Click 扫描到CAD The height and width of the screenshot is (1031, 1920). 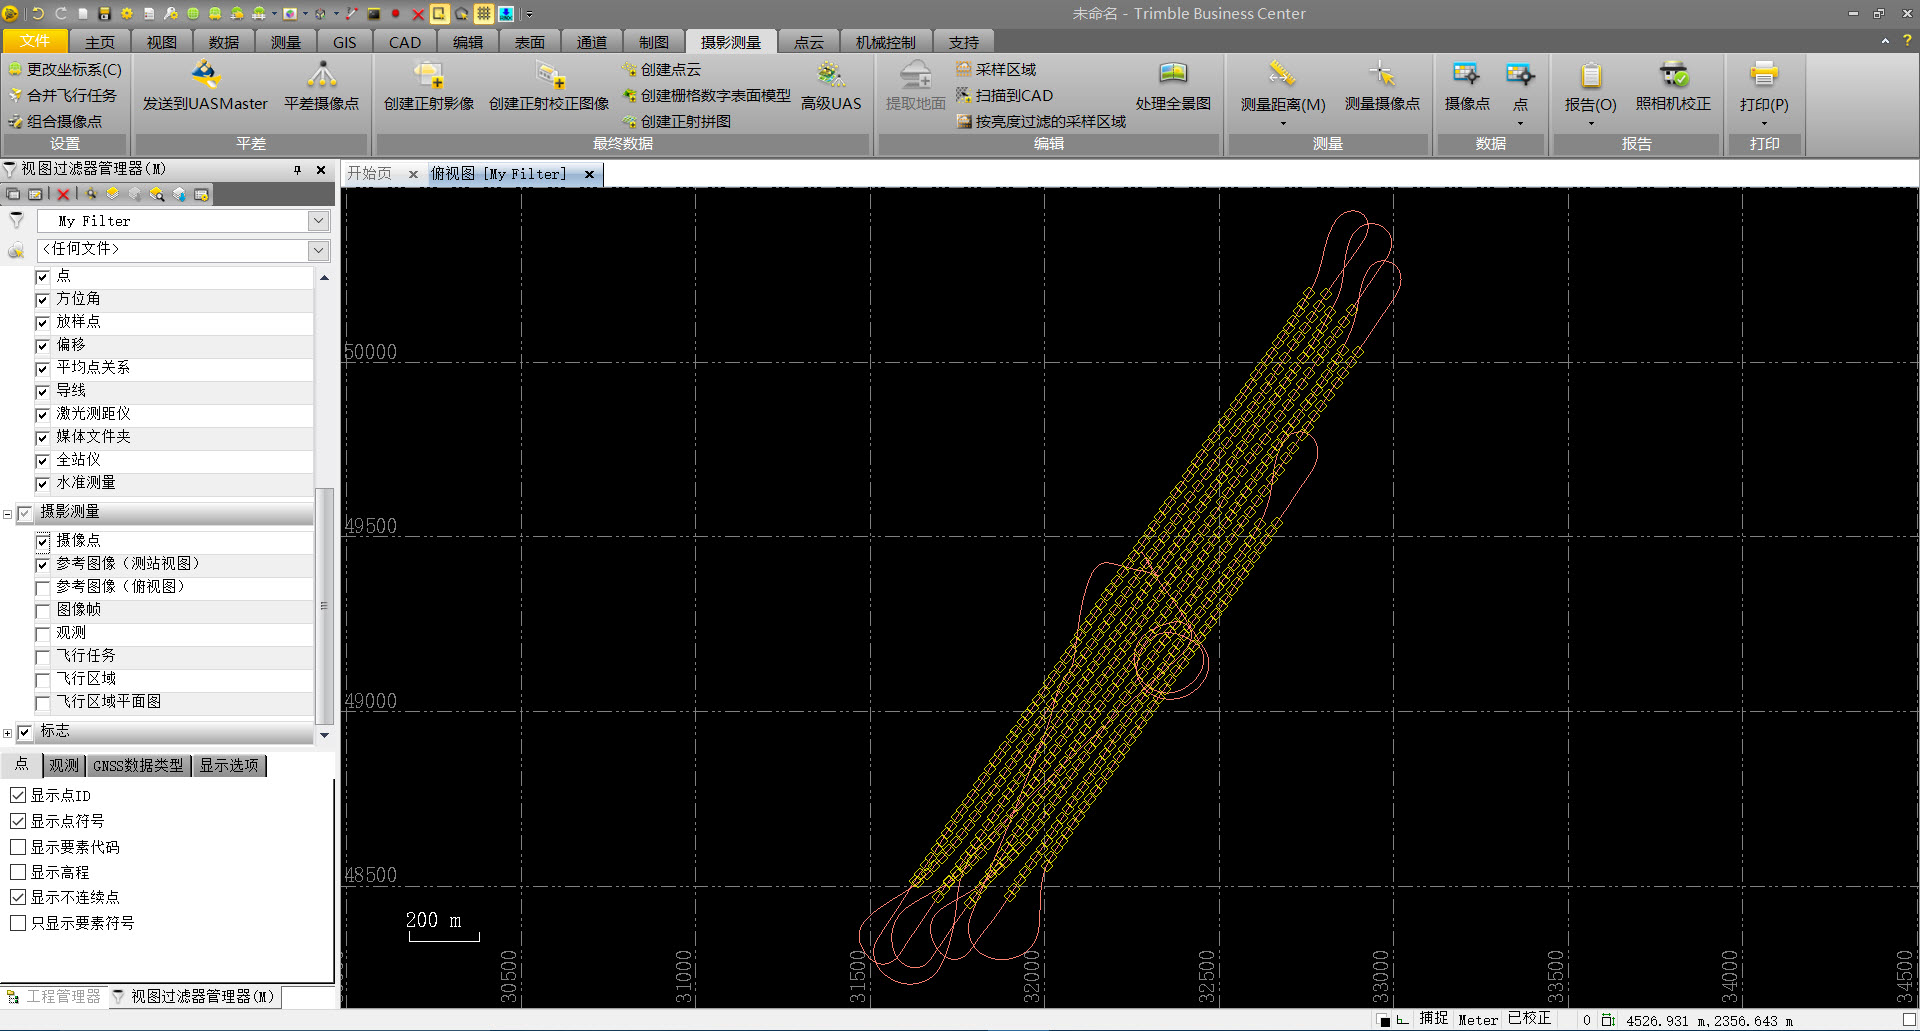pos(1004,95)
